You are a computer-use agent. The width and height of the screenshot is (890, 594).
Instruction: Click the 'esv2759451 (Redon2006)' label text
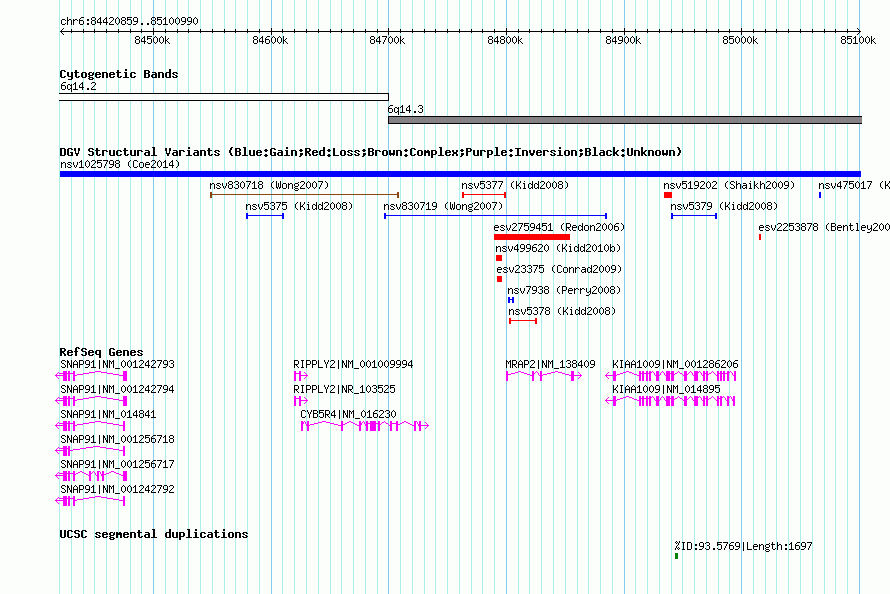click(559, 227)
